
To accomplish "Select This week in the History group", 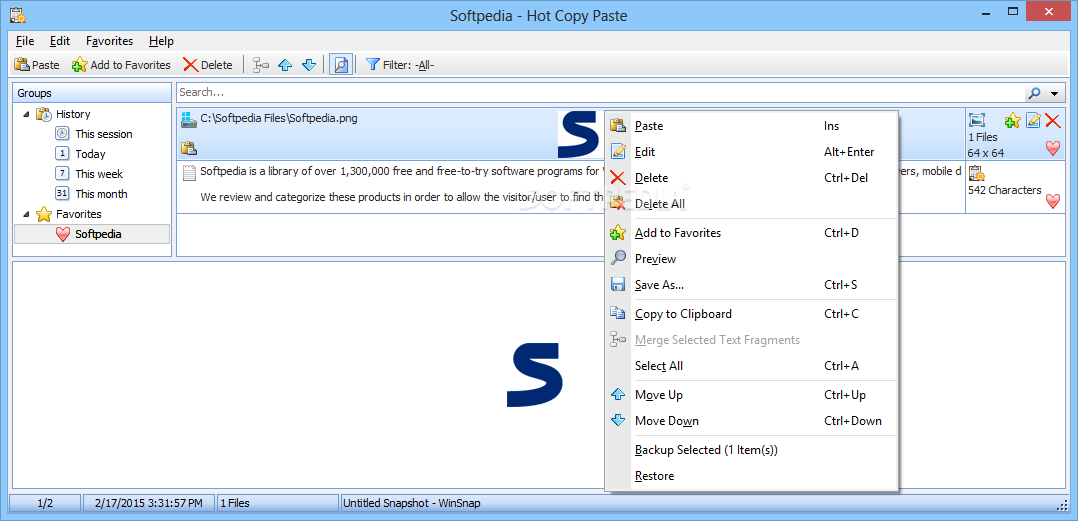I will pos(99,174).
